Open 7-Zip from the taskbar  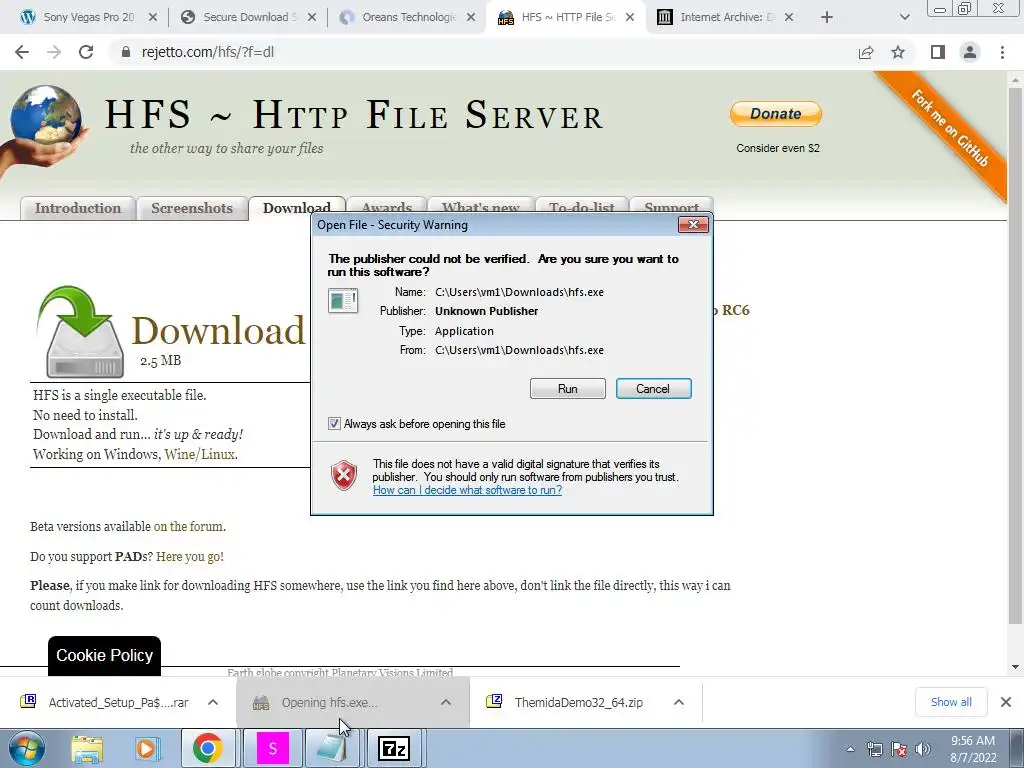coord(394,748)
